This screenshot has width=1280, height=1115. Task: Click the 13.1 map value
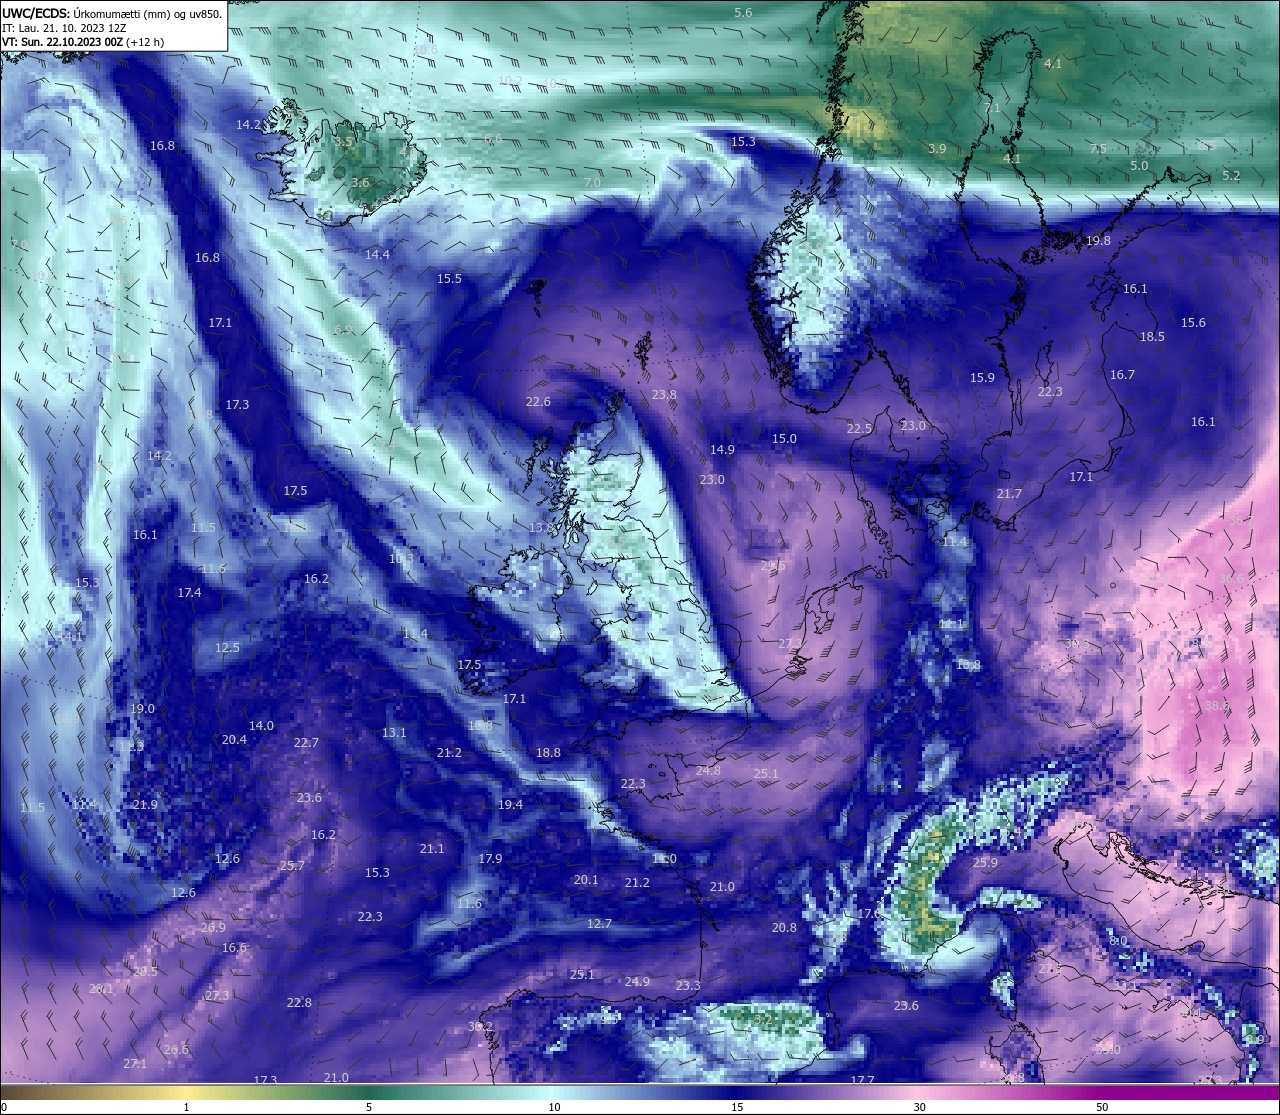[x=394, y=733]
